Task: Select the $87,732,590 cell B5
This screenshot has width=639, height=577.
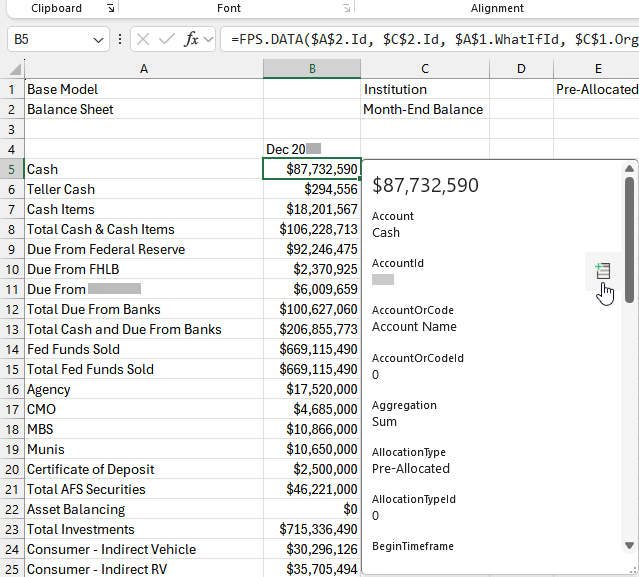Action: click(x=312, y=169)
